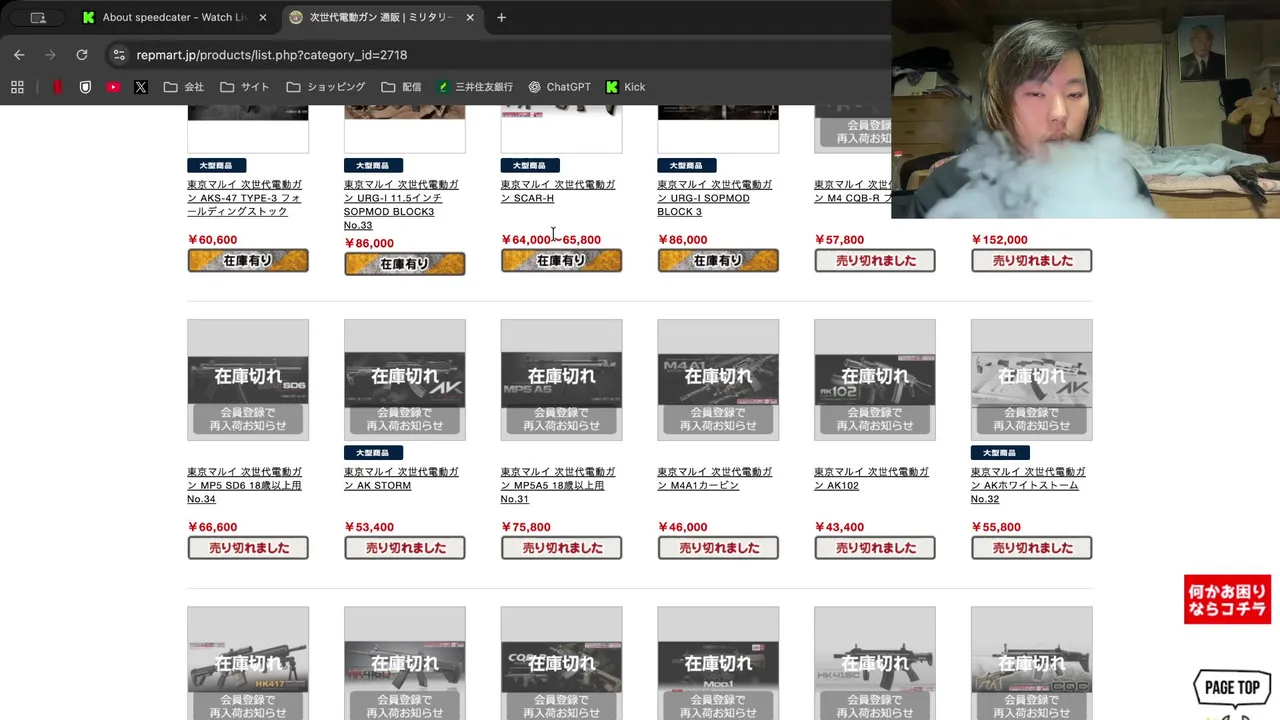Open the apps grid in bookmarks bar
This screenshot has height=720, width=1280.
click(x=17, y=87)
